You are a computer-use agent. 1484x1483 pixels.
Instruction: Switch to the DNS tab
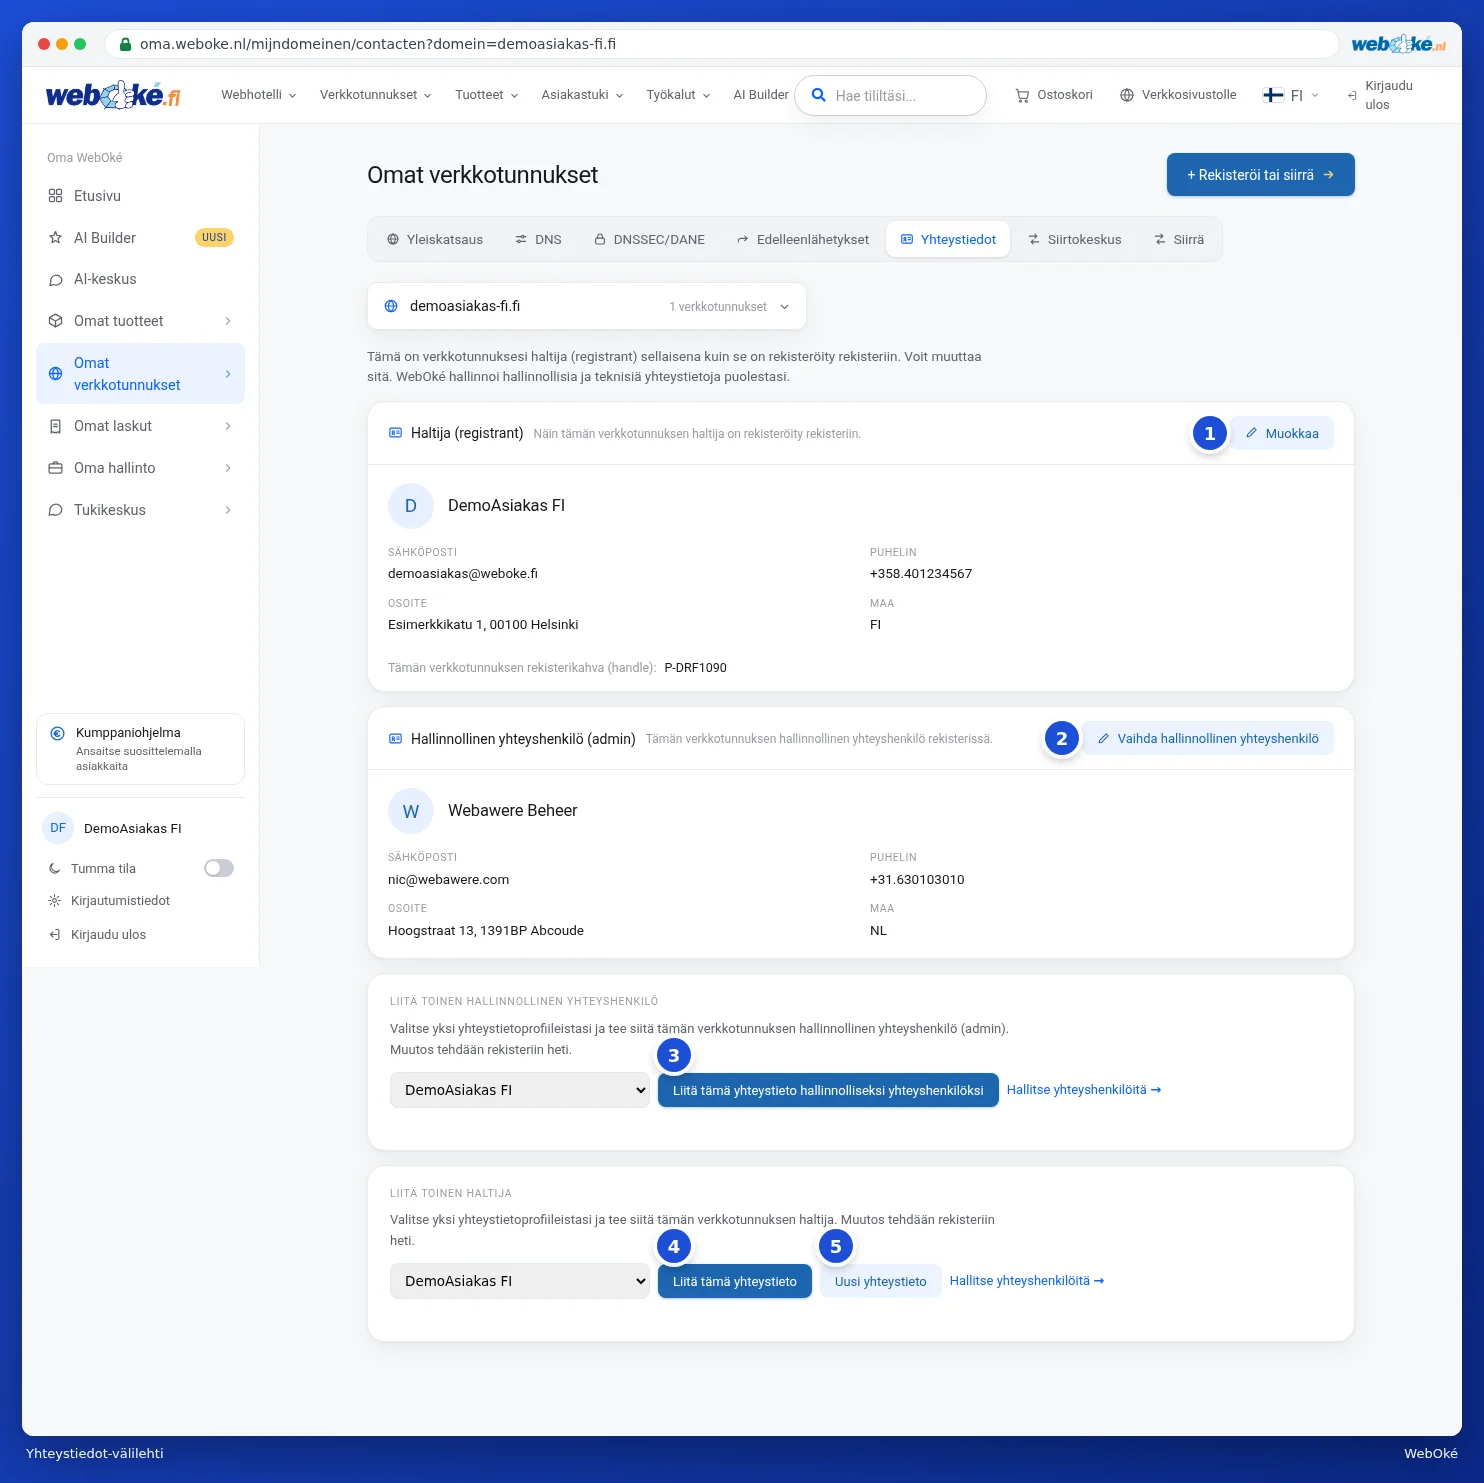click(538, 240)
